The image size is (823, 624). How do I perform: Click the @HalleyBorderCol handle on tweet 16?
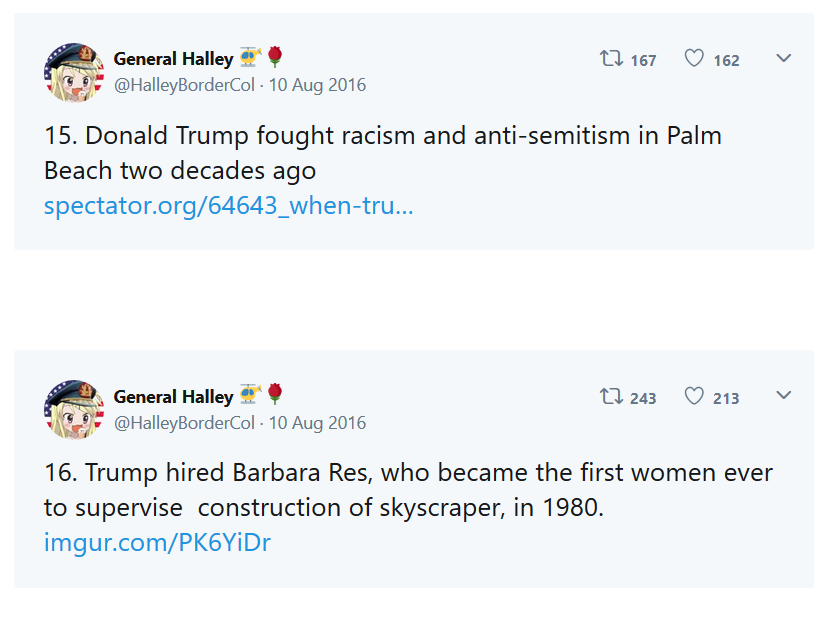click(x=184, y=423)
